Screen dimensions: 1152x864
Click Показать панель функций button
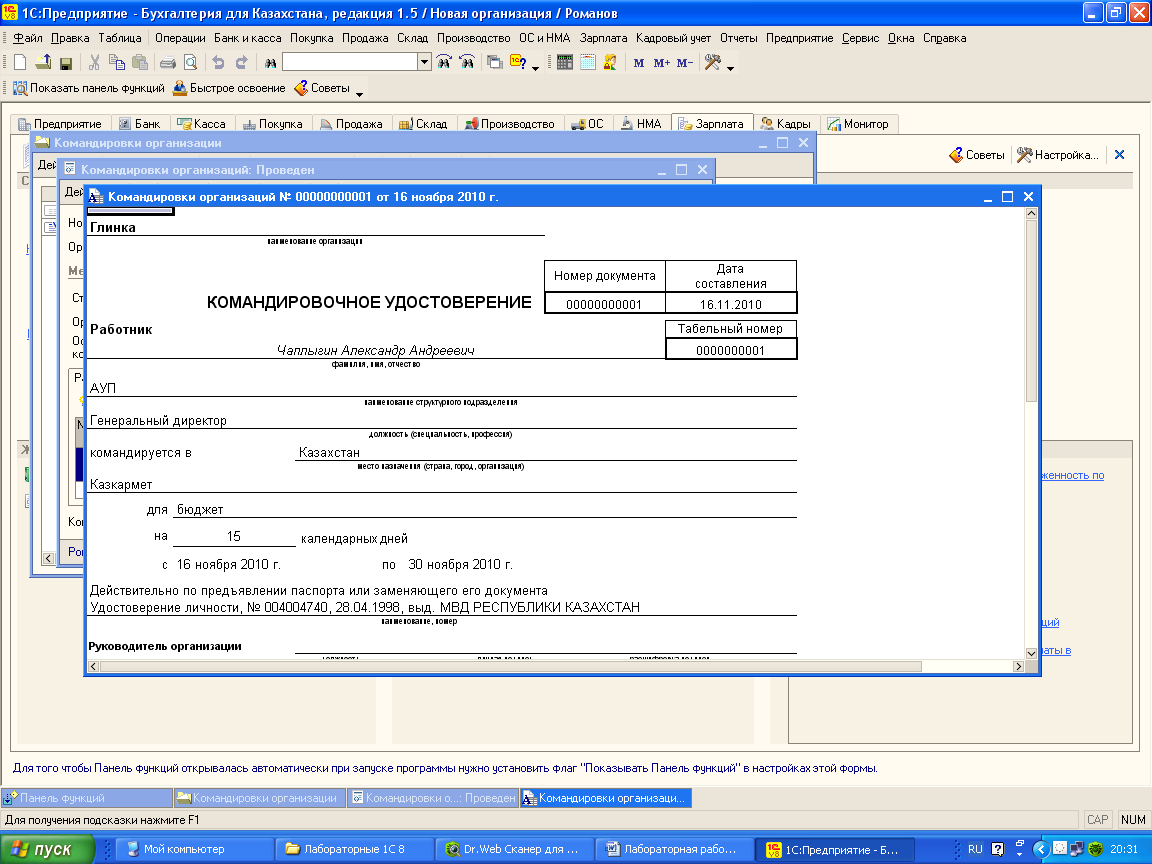(x=89, y=88)
